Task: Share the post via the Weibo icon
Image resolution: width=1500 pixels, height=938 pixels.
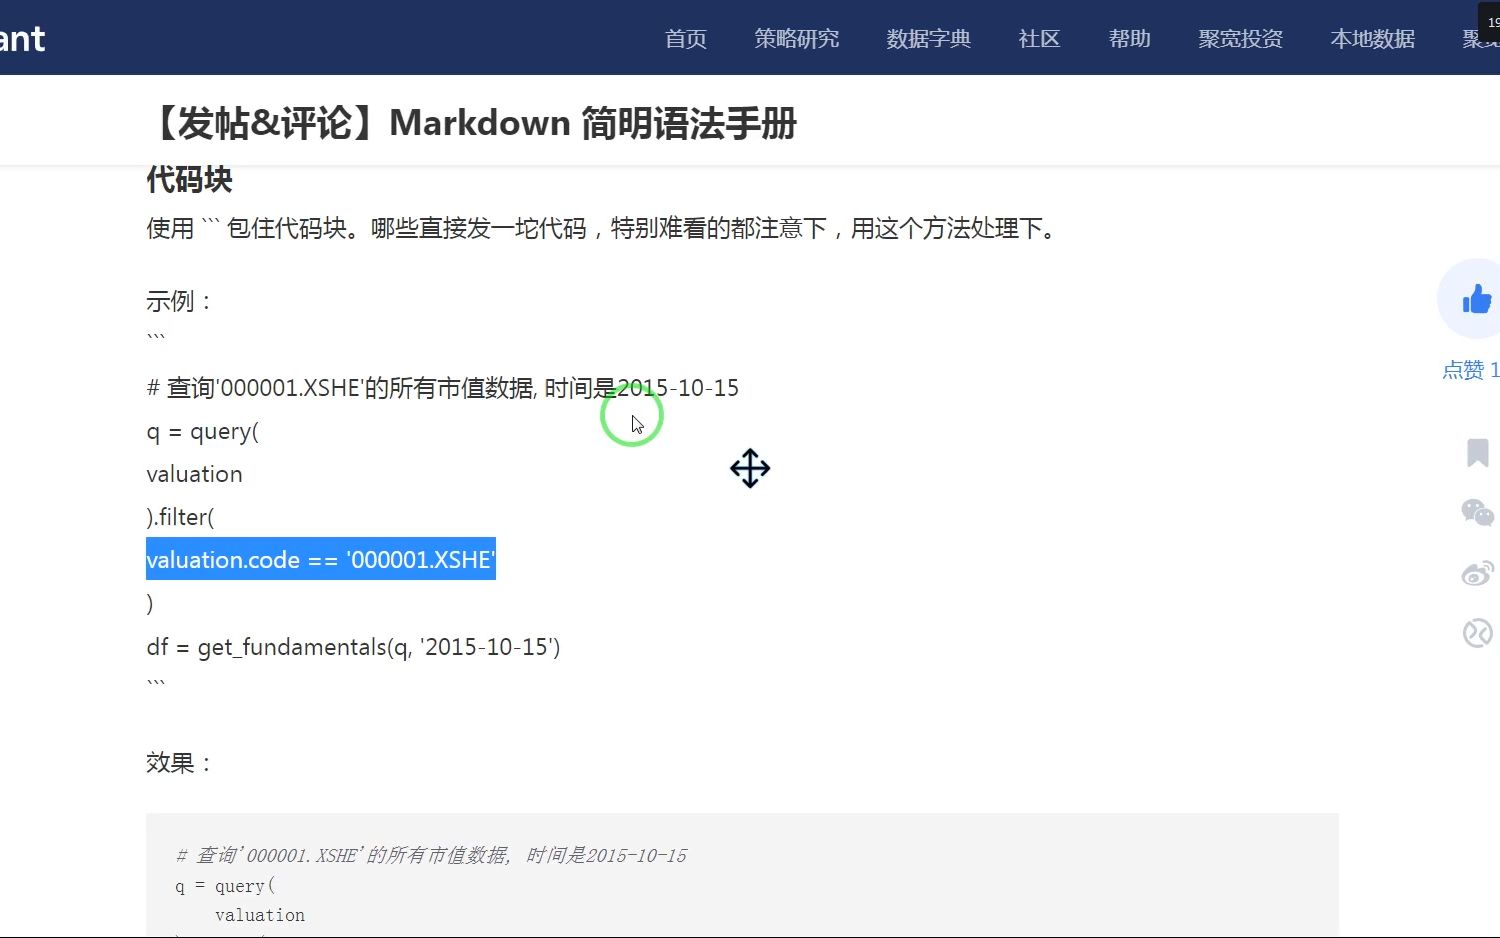Action: 1477,573
